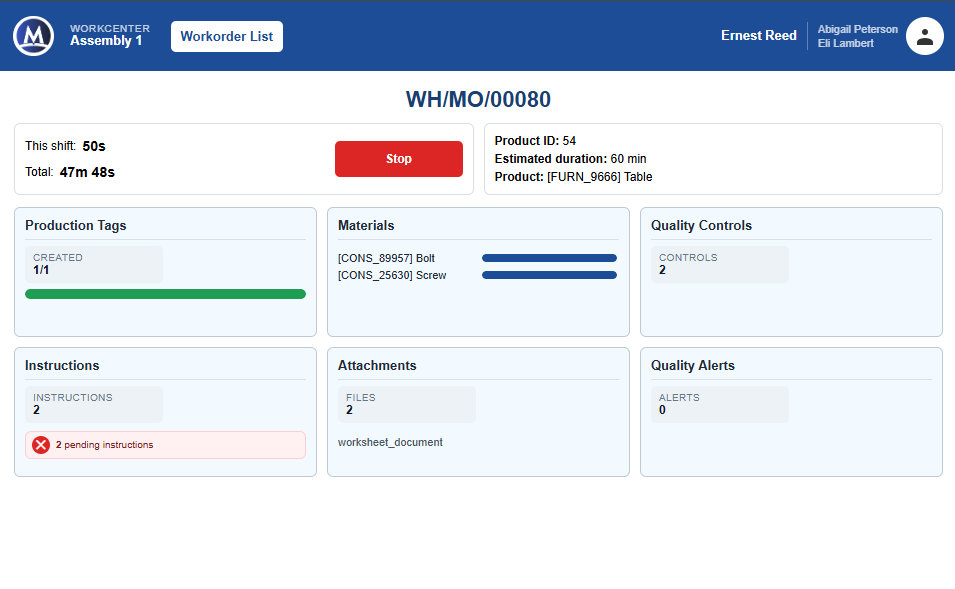Select operator Abigail Peterson
The width and height of the screenshot is (955, 589).
point(858,29)
